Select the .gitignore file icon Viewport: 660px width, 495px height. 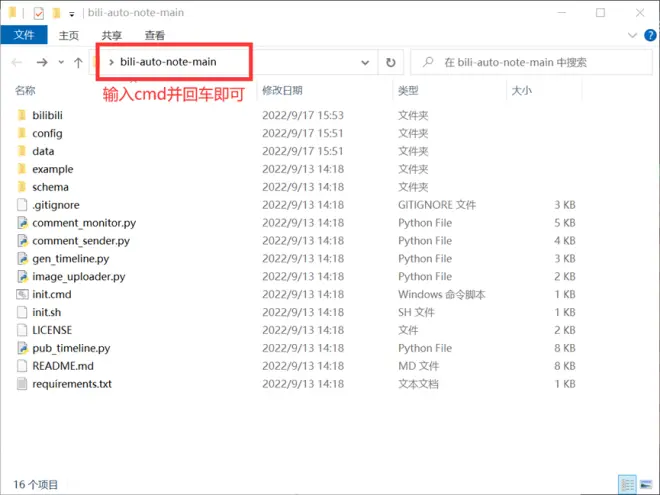(x=22, y=205)
